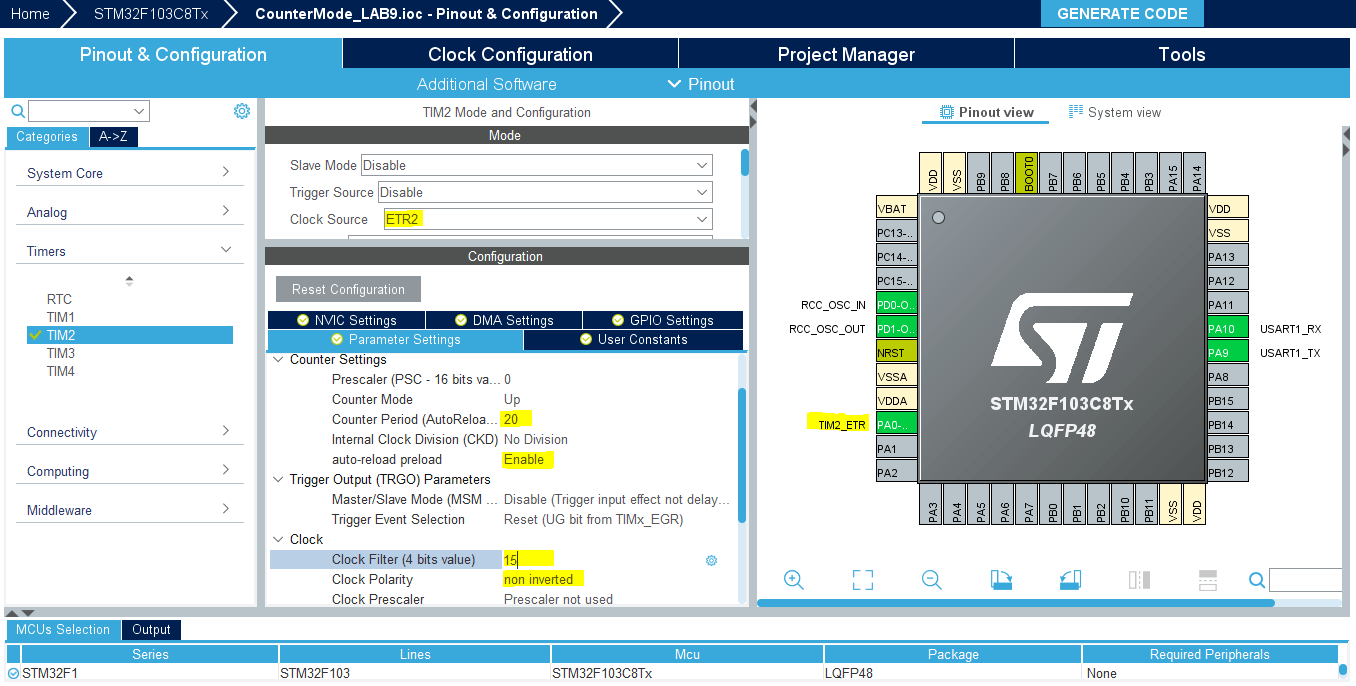The width and height of the screenshot is (1356, 686).
Task: Click the PD0 RCC_OSC_IN pin
Action: pos(896,305)
